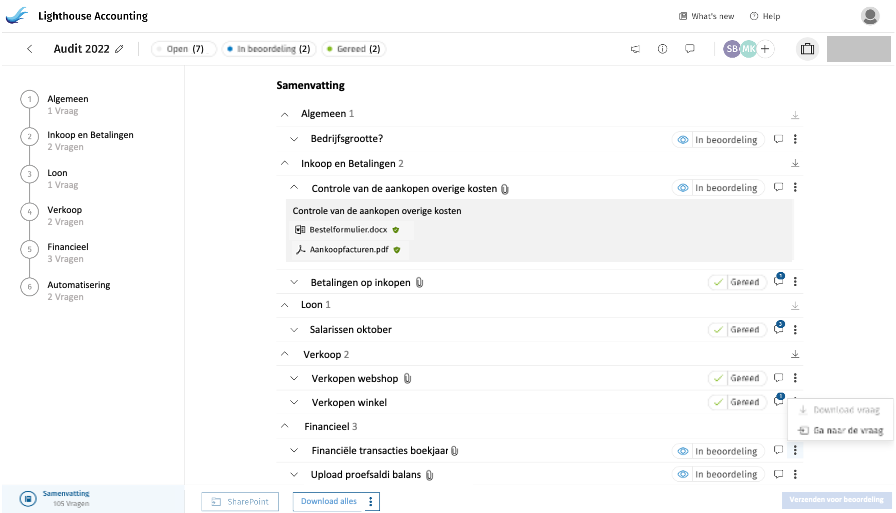Toggle the Gereed (2) status filter

point(352,49)
